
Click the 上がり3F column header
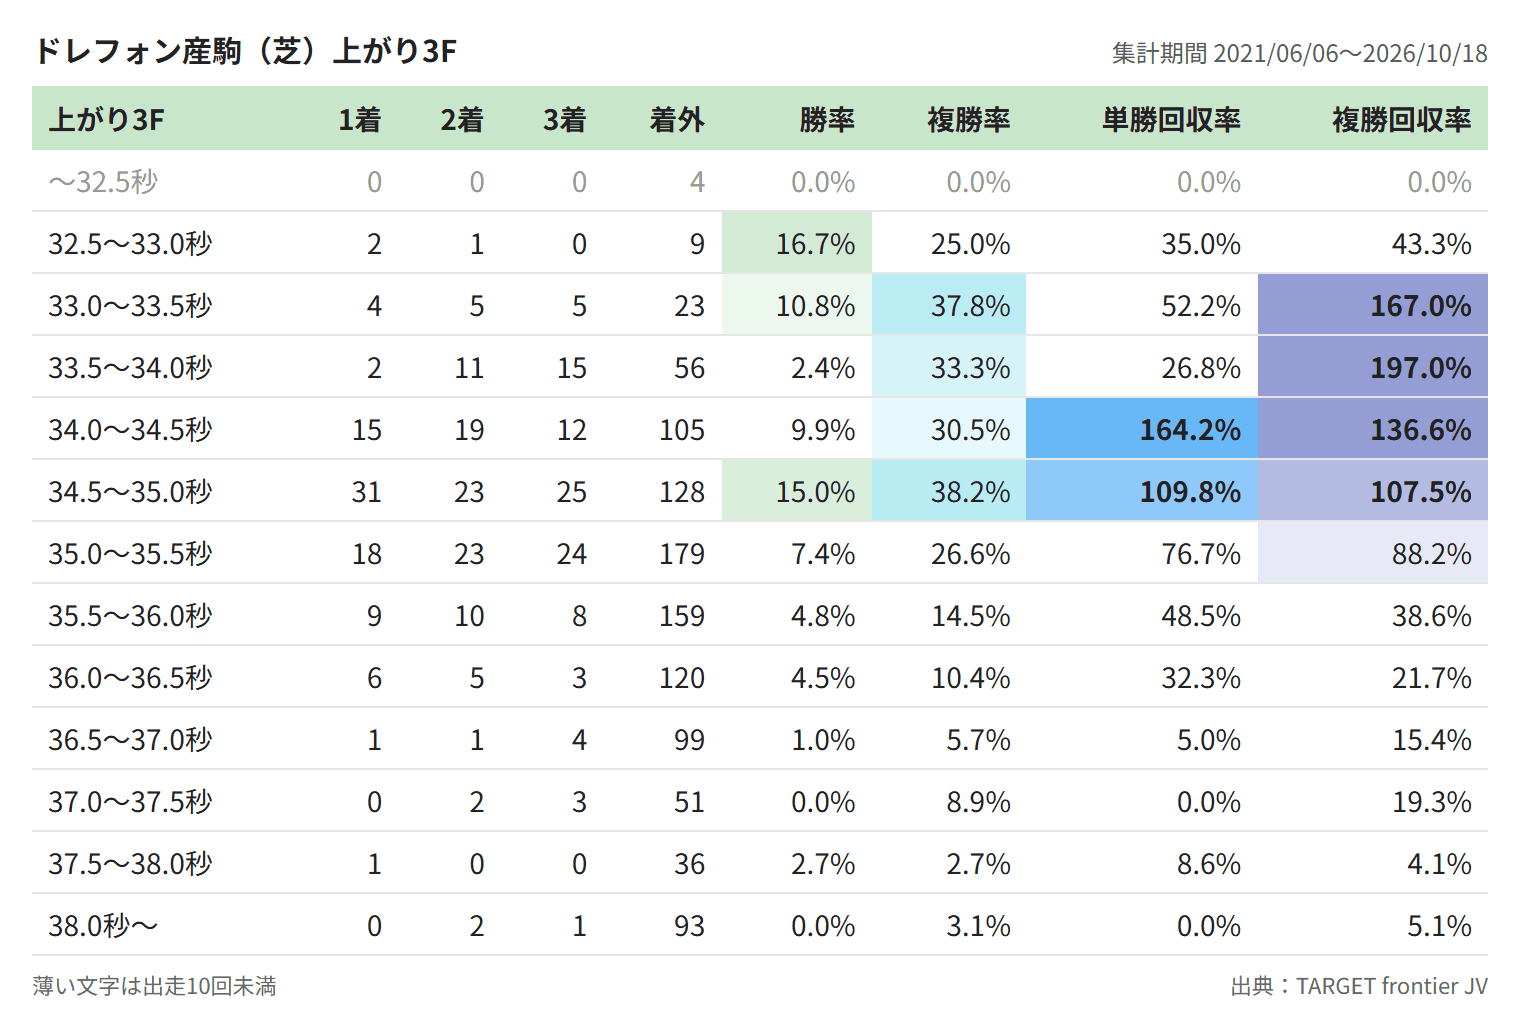coord(106,120)
